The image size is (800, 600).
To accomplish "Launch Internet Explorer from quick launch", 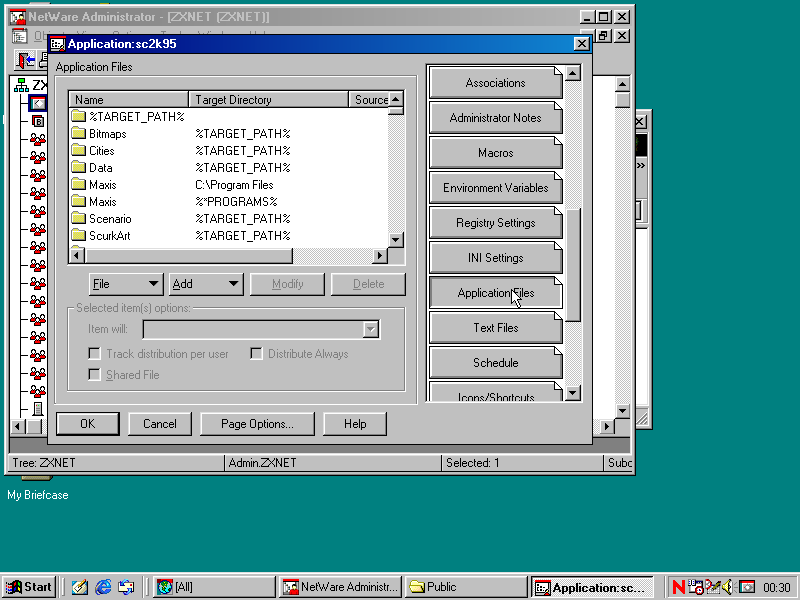I will 103,587.
